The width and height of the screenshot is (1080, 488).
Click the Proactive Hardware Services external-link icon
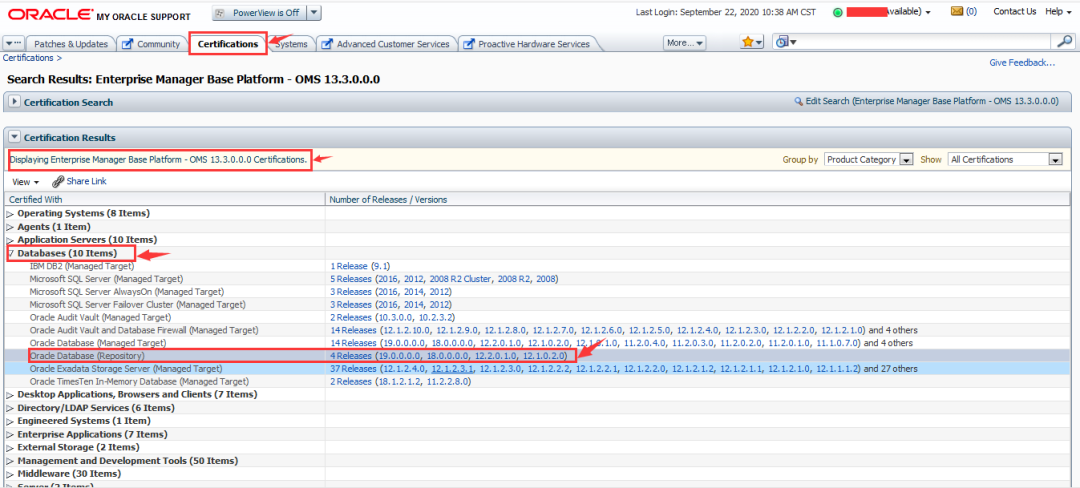tap(468, 44)
